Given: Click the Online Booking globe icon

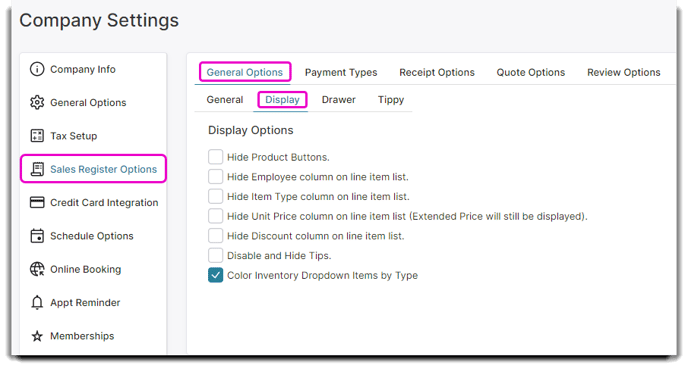Looking at the screenshot, I should coord(37,269).
